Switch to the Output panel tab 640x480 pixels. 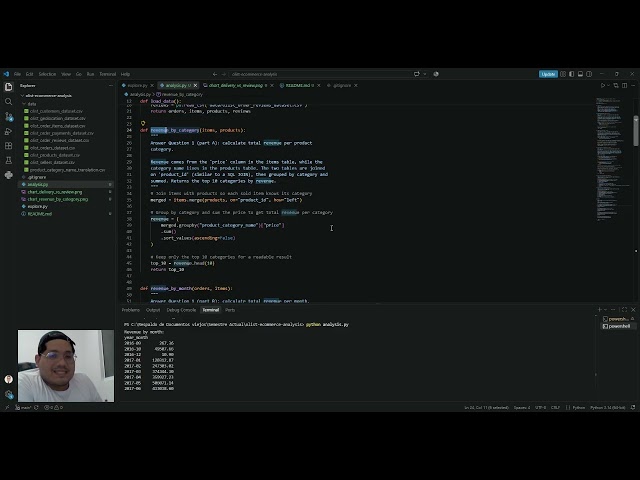coord(153,310)
